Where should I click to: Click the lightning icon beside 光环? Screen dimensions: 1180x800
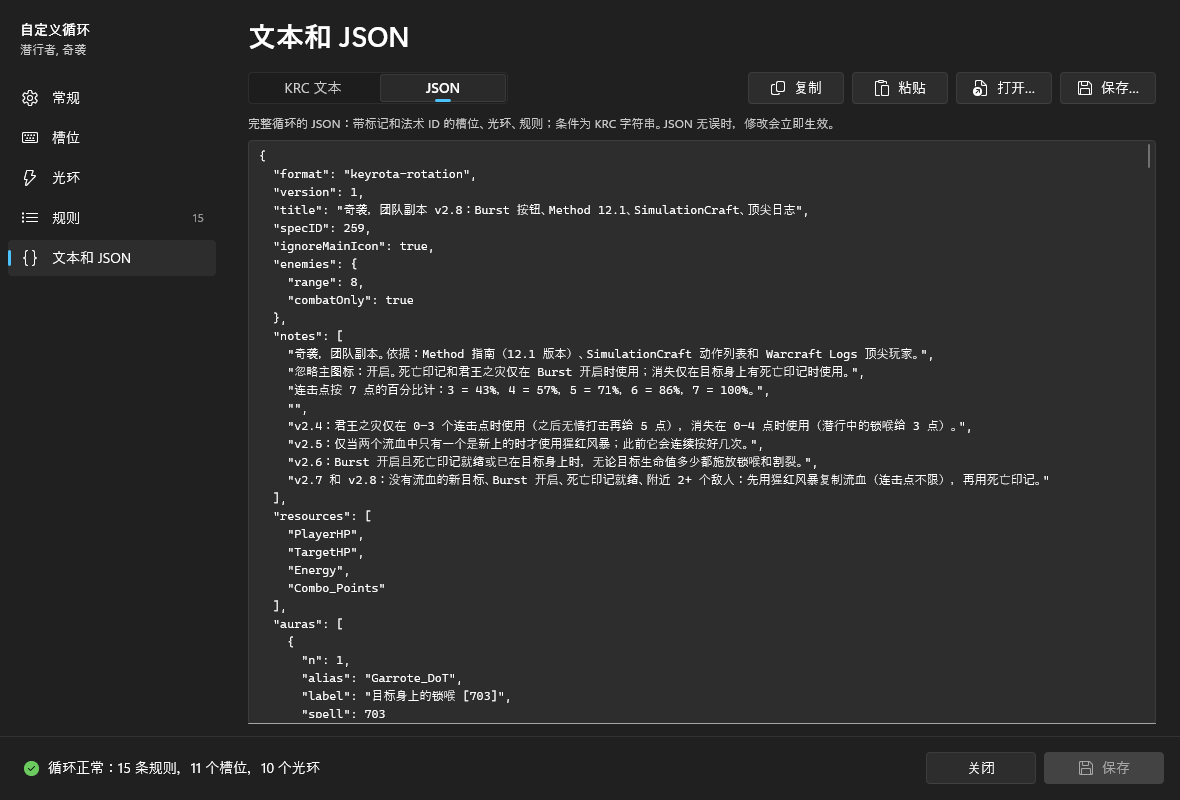[30, 178]
